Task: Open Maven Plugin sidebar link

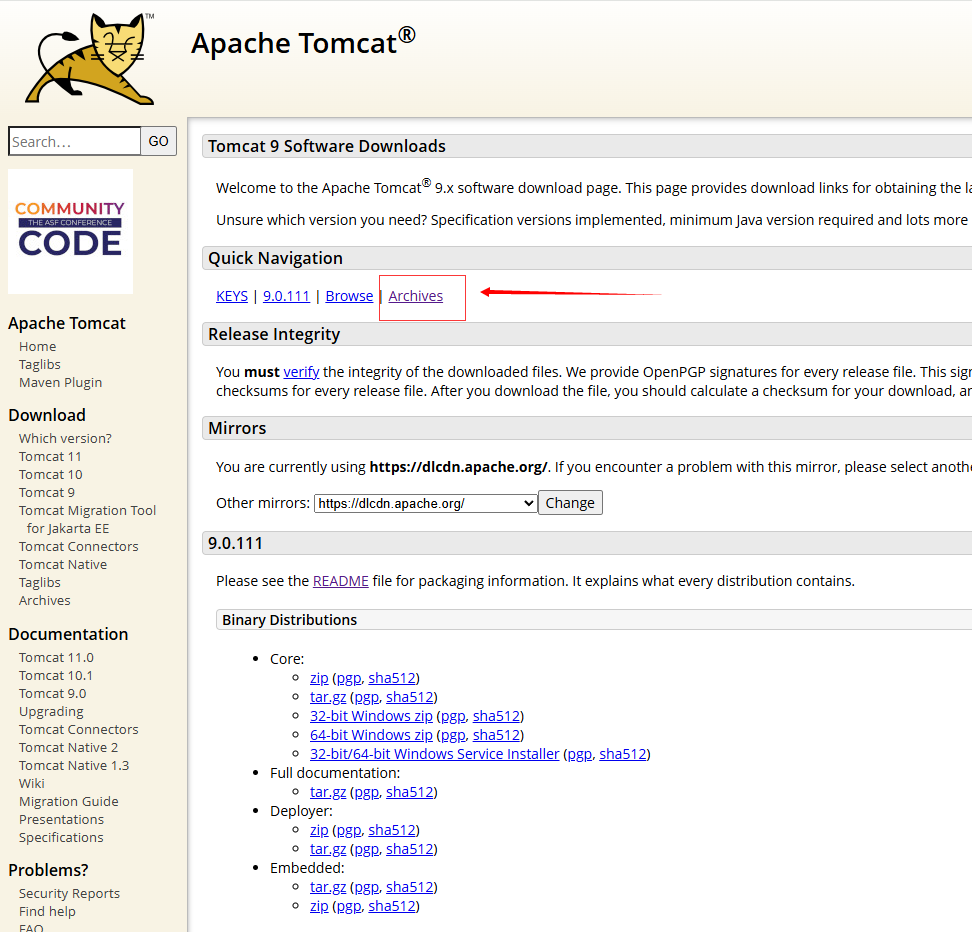Action: tap(61, 383)
